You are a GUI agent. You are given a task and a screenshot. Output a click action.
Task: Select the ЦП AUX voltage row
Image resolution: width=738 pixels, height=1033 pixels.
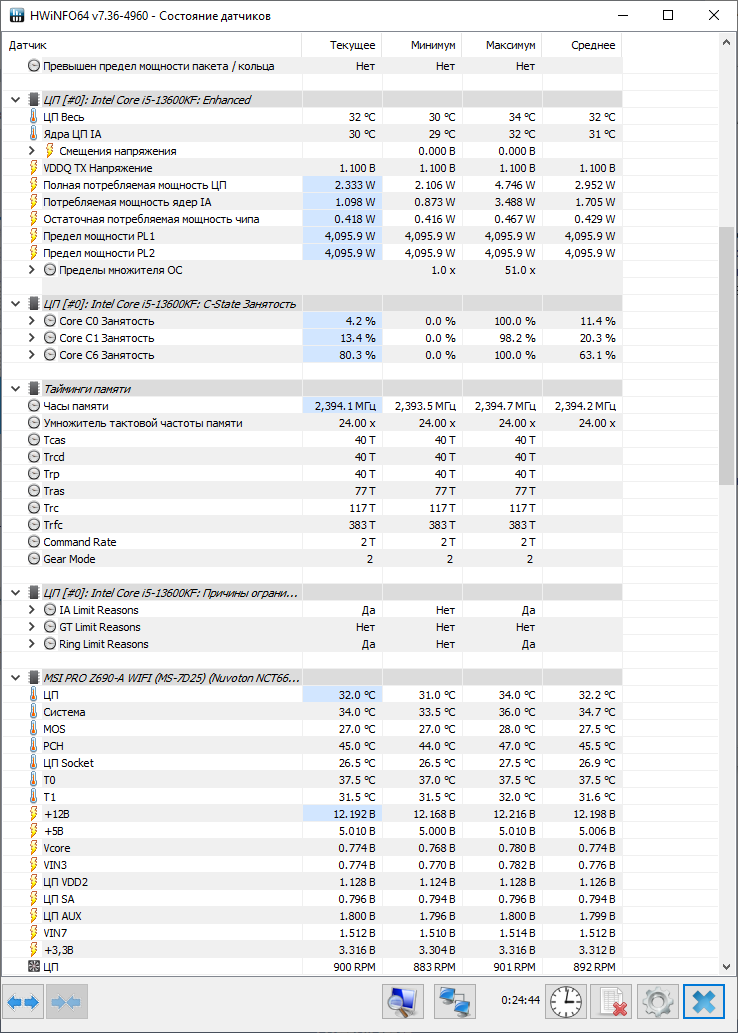pyautogui.click(x=312, y=916)
